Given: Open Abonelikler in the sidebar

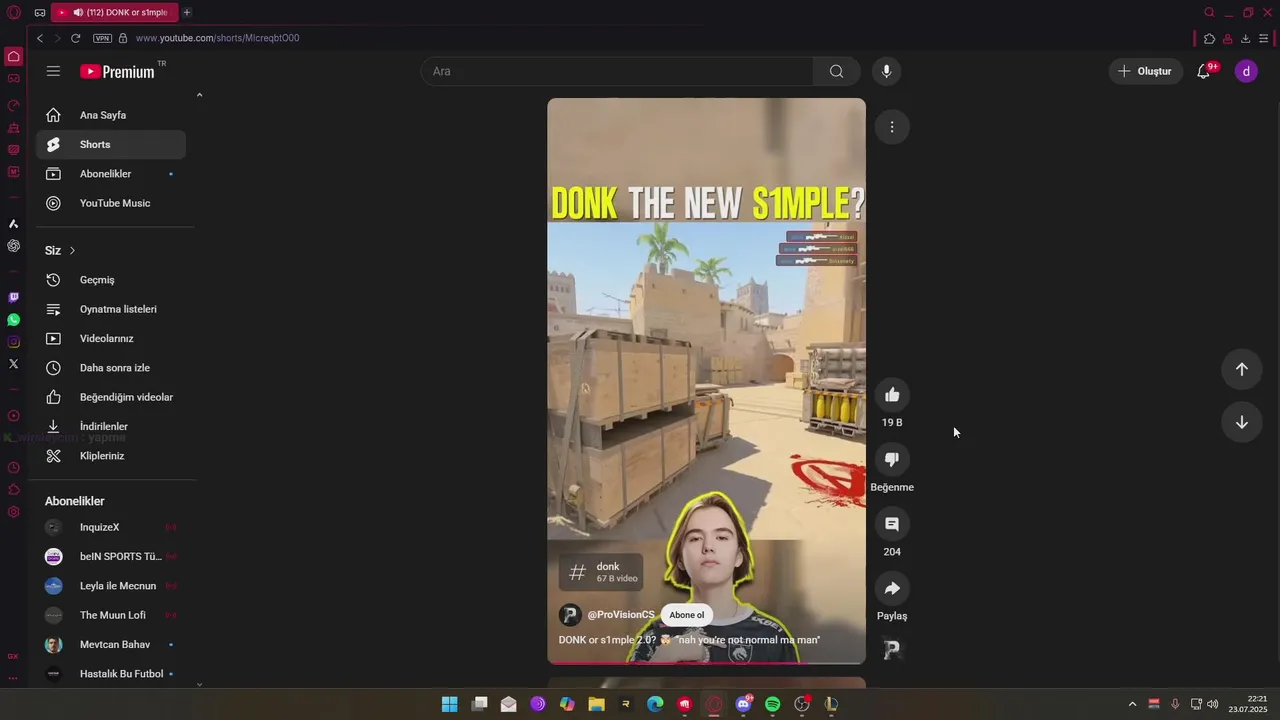Looking at the screenshot, I should coord(111,174).
